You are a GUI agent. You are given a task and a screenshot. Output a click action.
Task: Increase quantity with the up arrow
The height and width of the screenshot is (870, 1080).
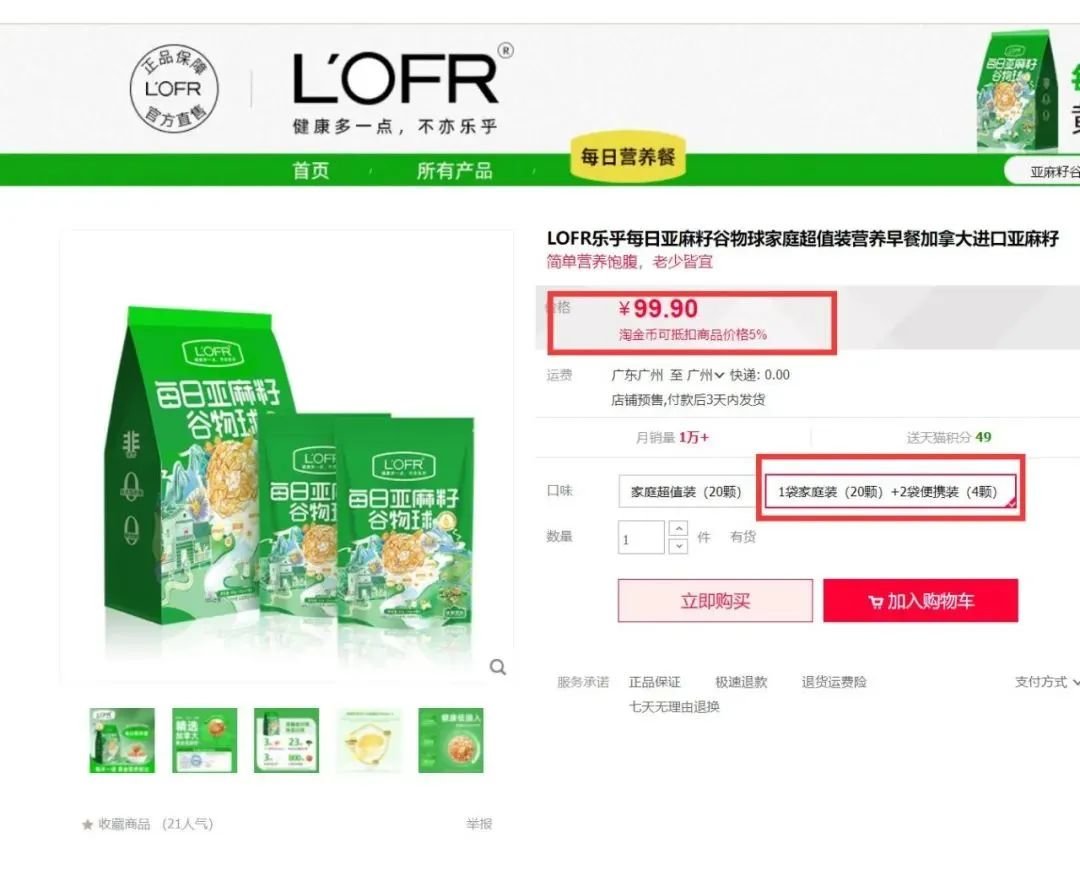pos(678,529)
